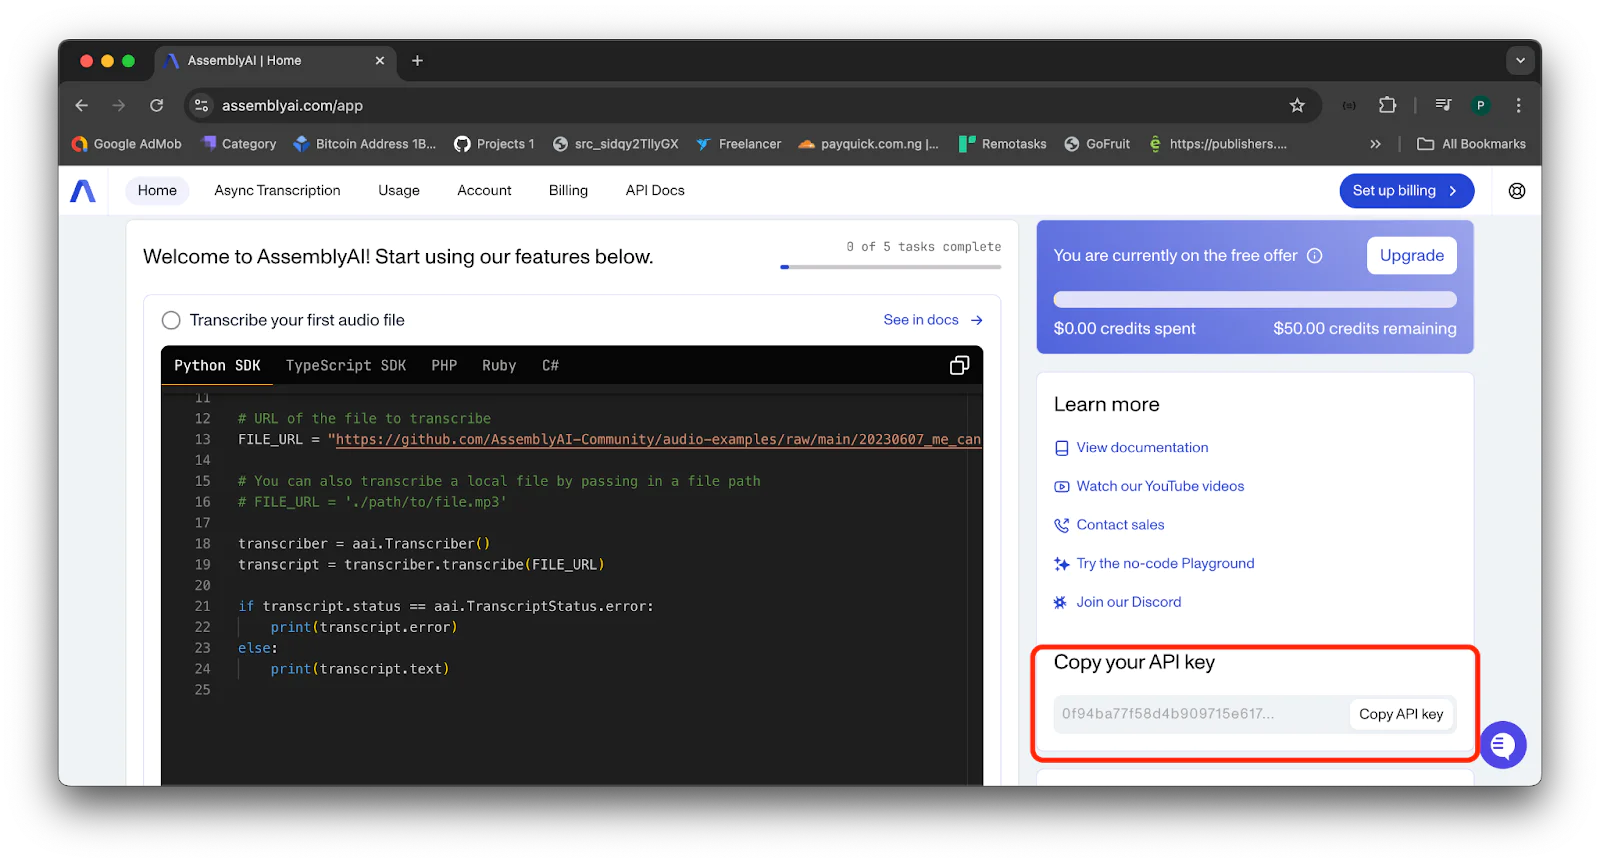The height and width of the screenshot is (863, 1600).
Task: Open the Google AdMob bookmark
Action: click(x=127, y=144)
